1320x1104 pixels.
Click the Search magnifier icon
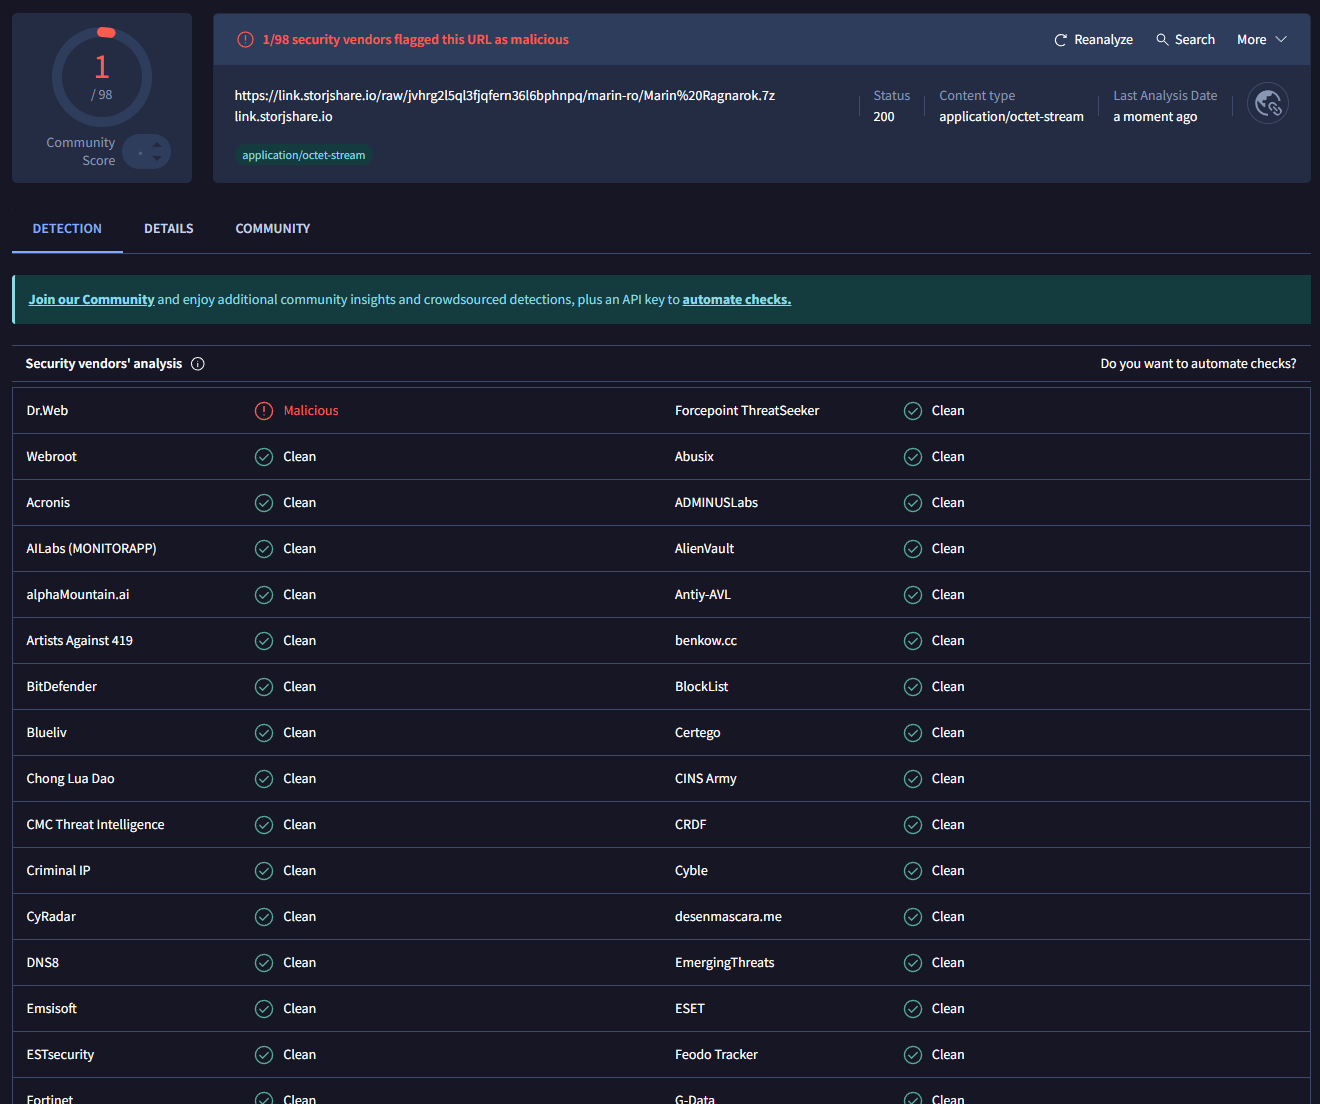tap(1160, 39)
